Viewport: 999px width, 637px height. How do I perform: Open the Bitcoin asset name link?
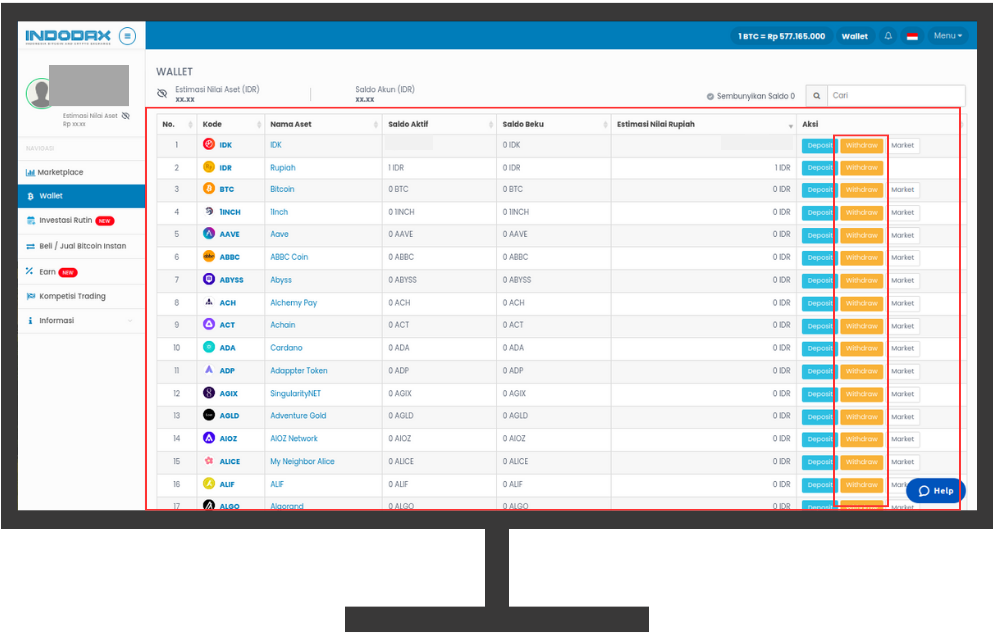[x=282, y=189]
